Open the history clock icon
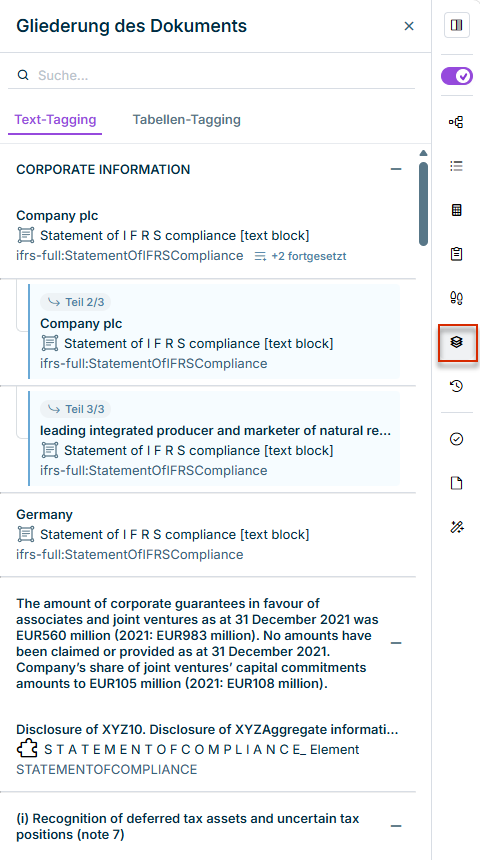The height and width of the screenshot is (860, 480). click(x=456, y=386)
